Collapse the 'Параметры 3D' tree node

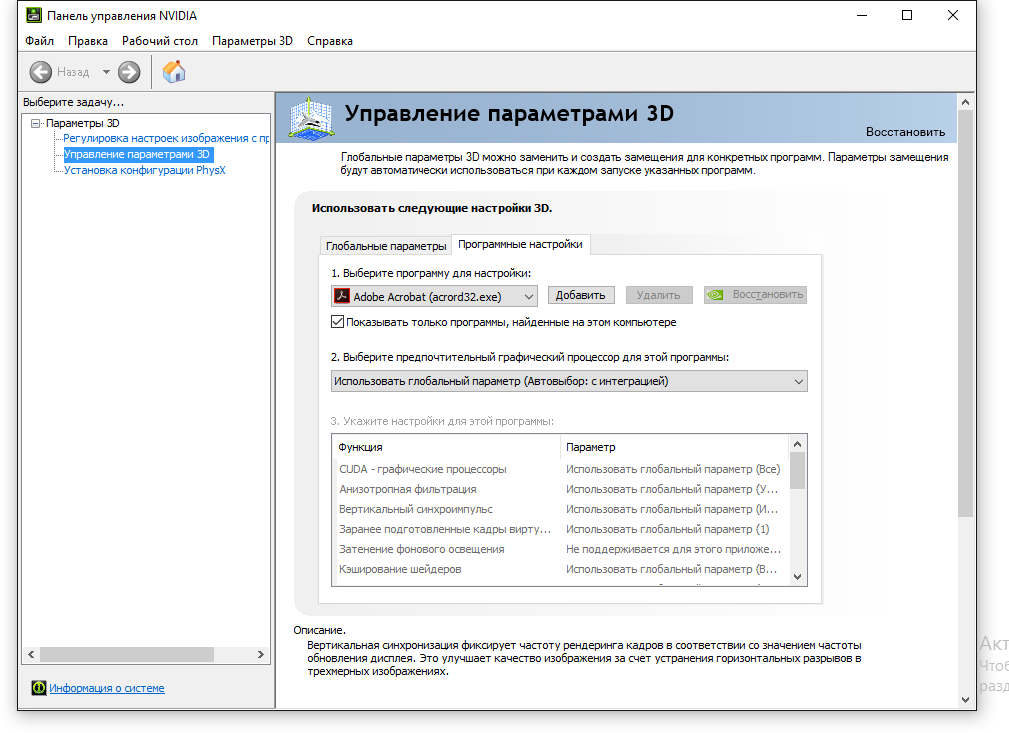click(36, 123)
